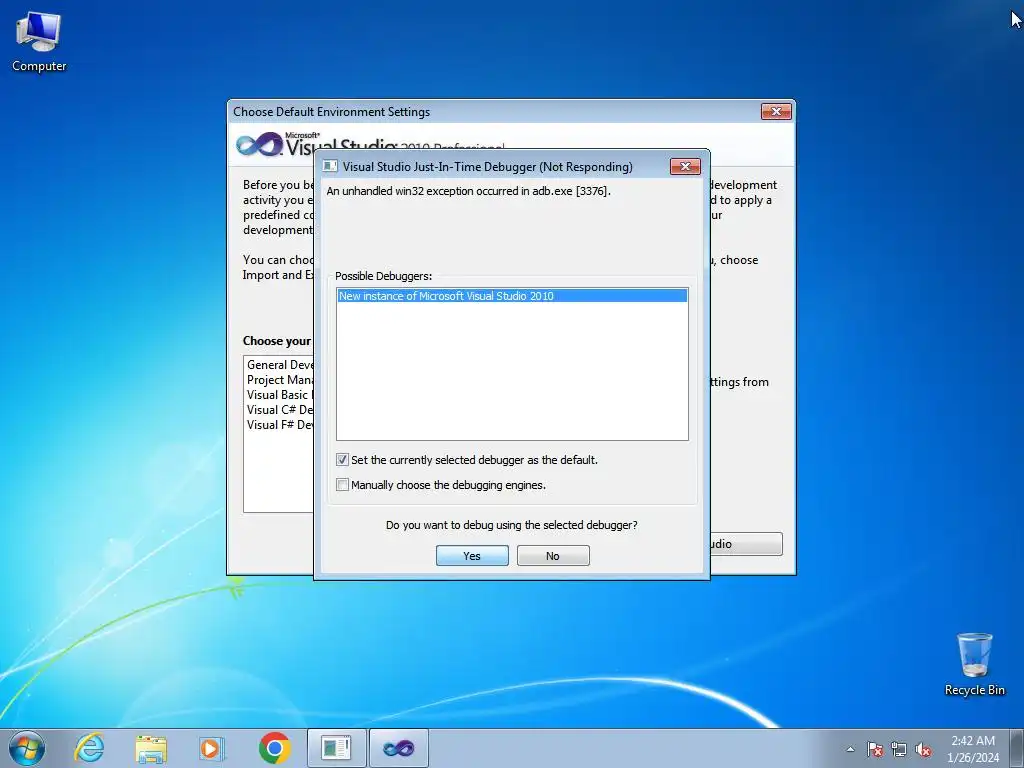Open the Computer desktop icon
The height and width of the screenshot is (768, 1024).
tap(39, 41)
